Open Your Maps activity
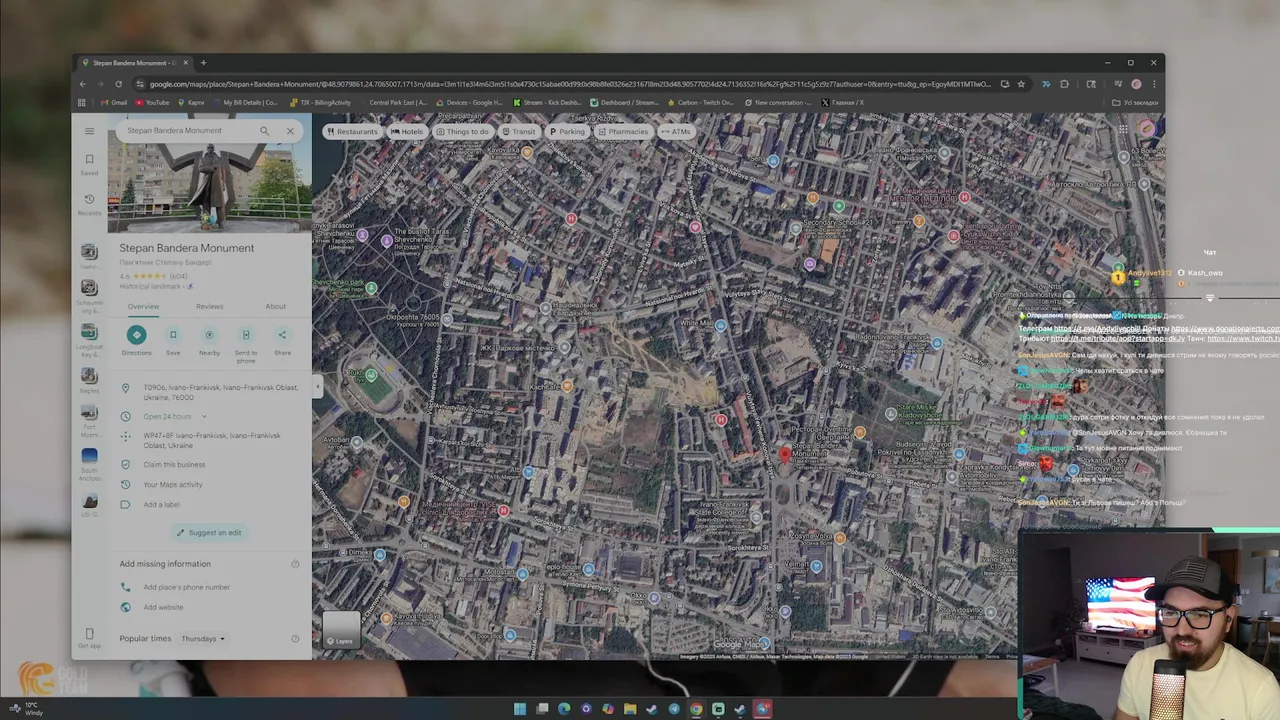This screenshot has width=1280, height=720. click(173, 484)
